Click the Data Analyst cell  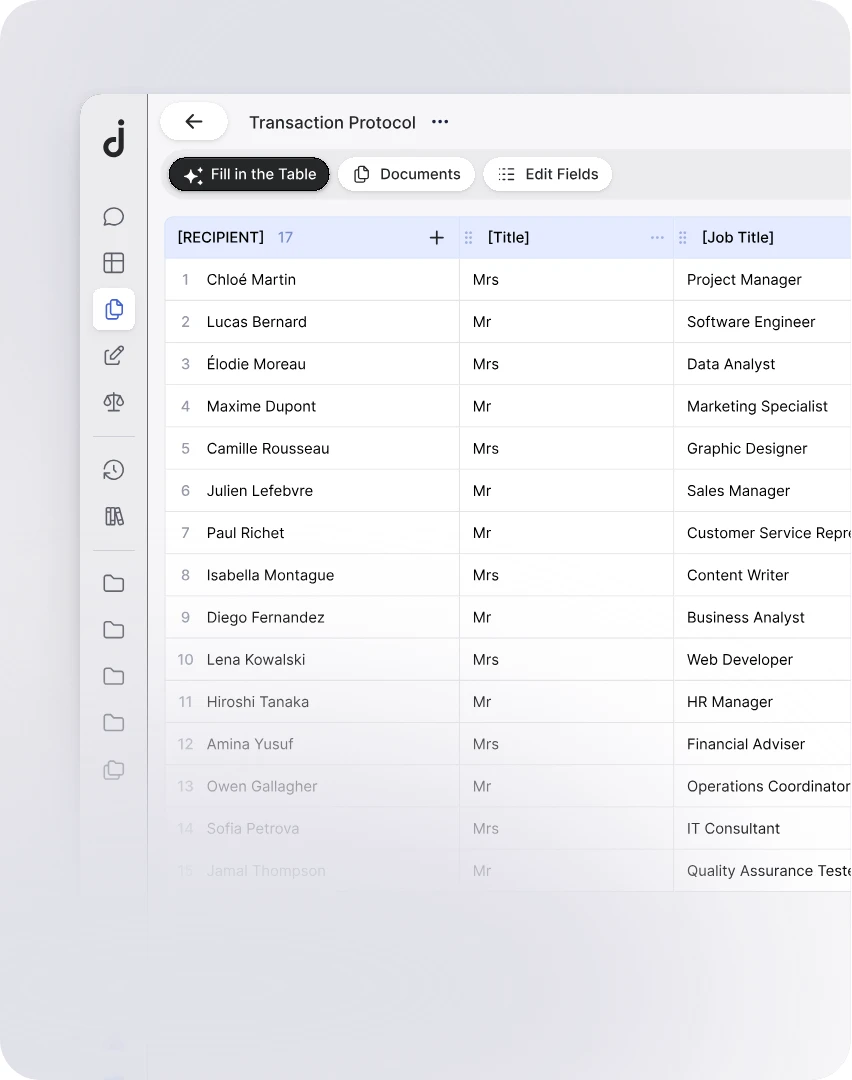tap(762, 364)
